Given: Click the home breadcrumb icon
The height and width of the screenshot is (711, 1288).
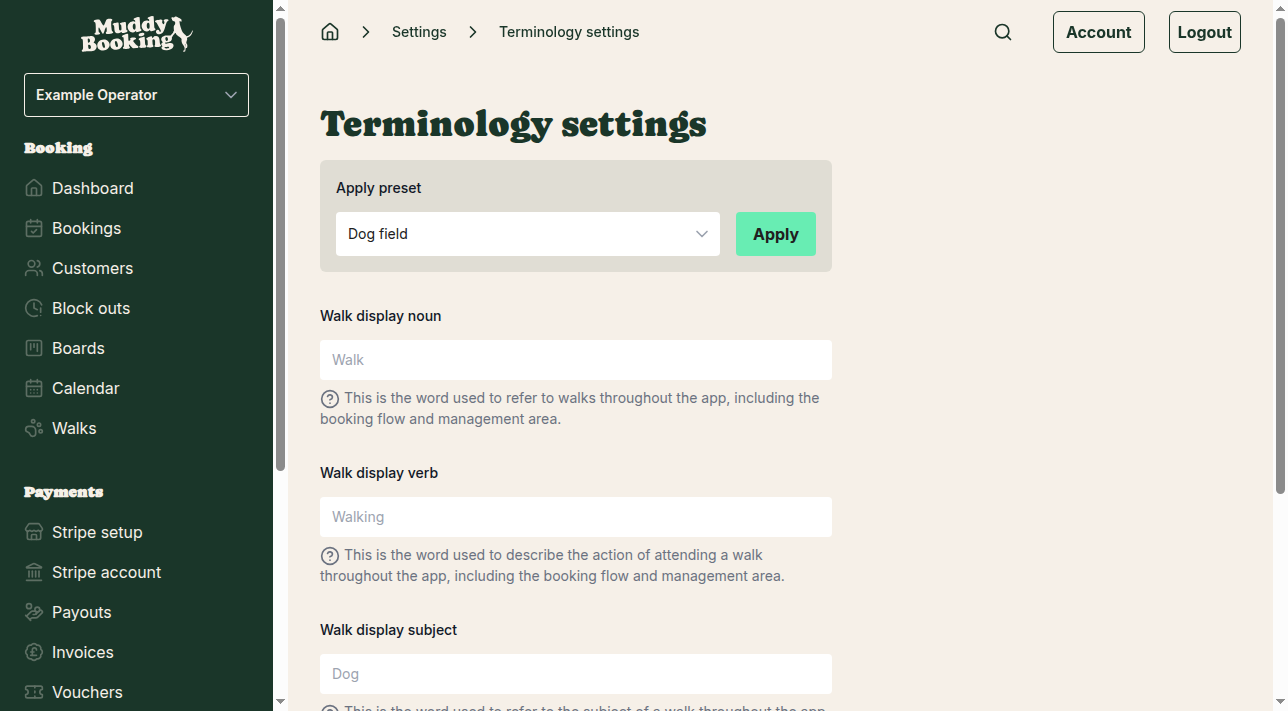Looking at the screenshot, I should pyautogui.click(x=330, y=31).
